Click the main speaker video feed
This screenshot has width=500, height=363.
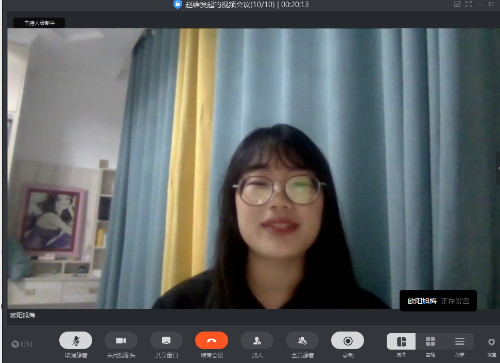[253, 168]
